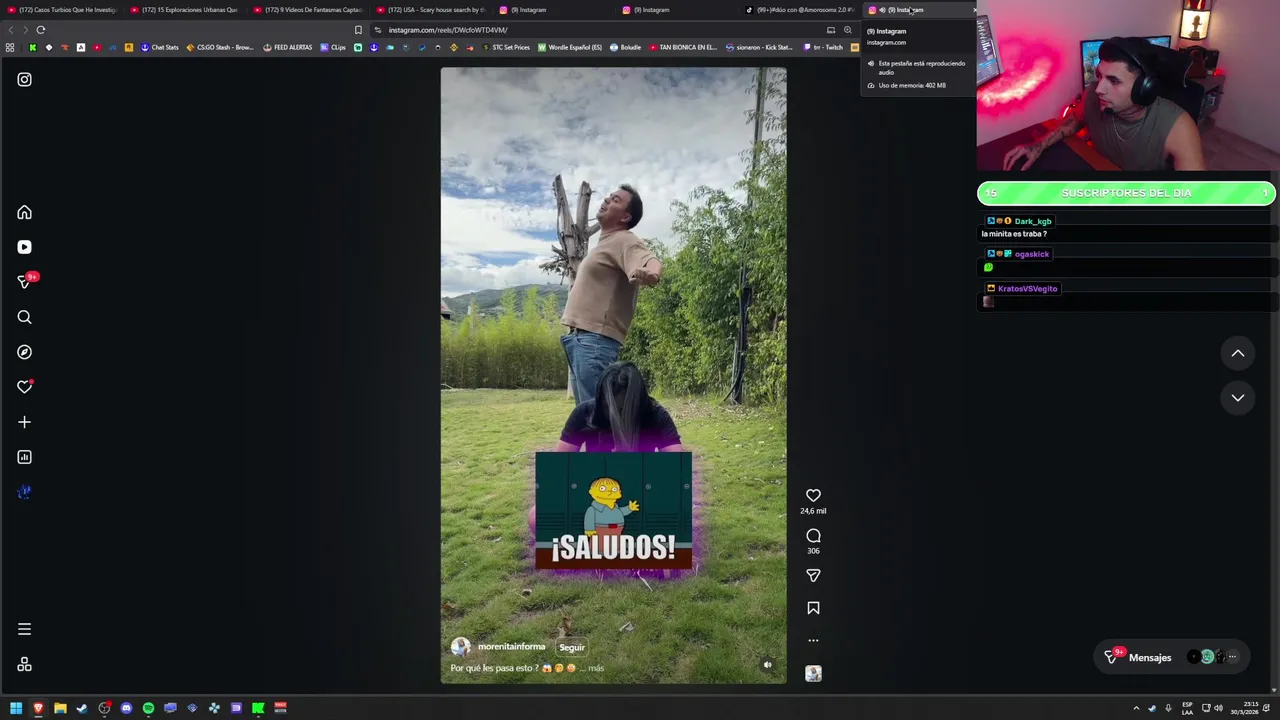Open the STC Set Prices bookmark
The image size is (1280, 720).
point(505,47)
